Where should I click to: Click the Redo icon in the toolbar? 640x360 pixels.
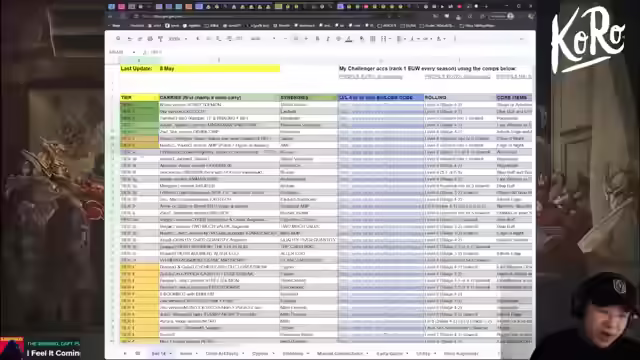click(x=140, y=39)
